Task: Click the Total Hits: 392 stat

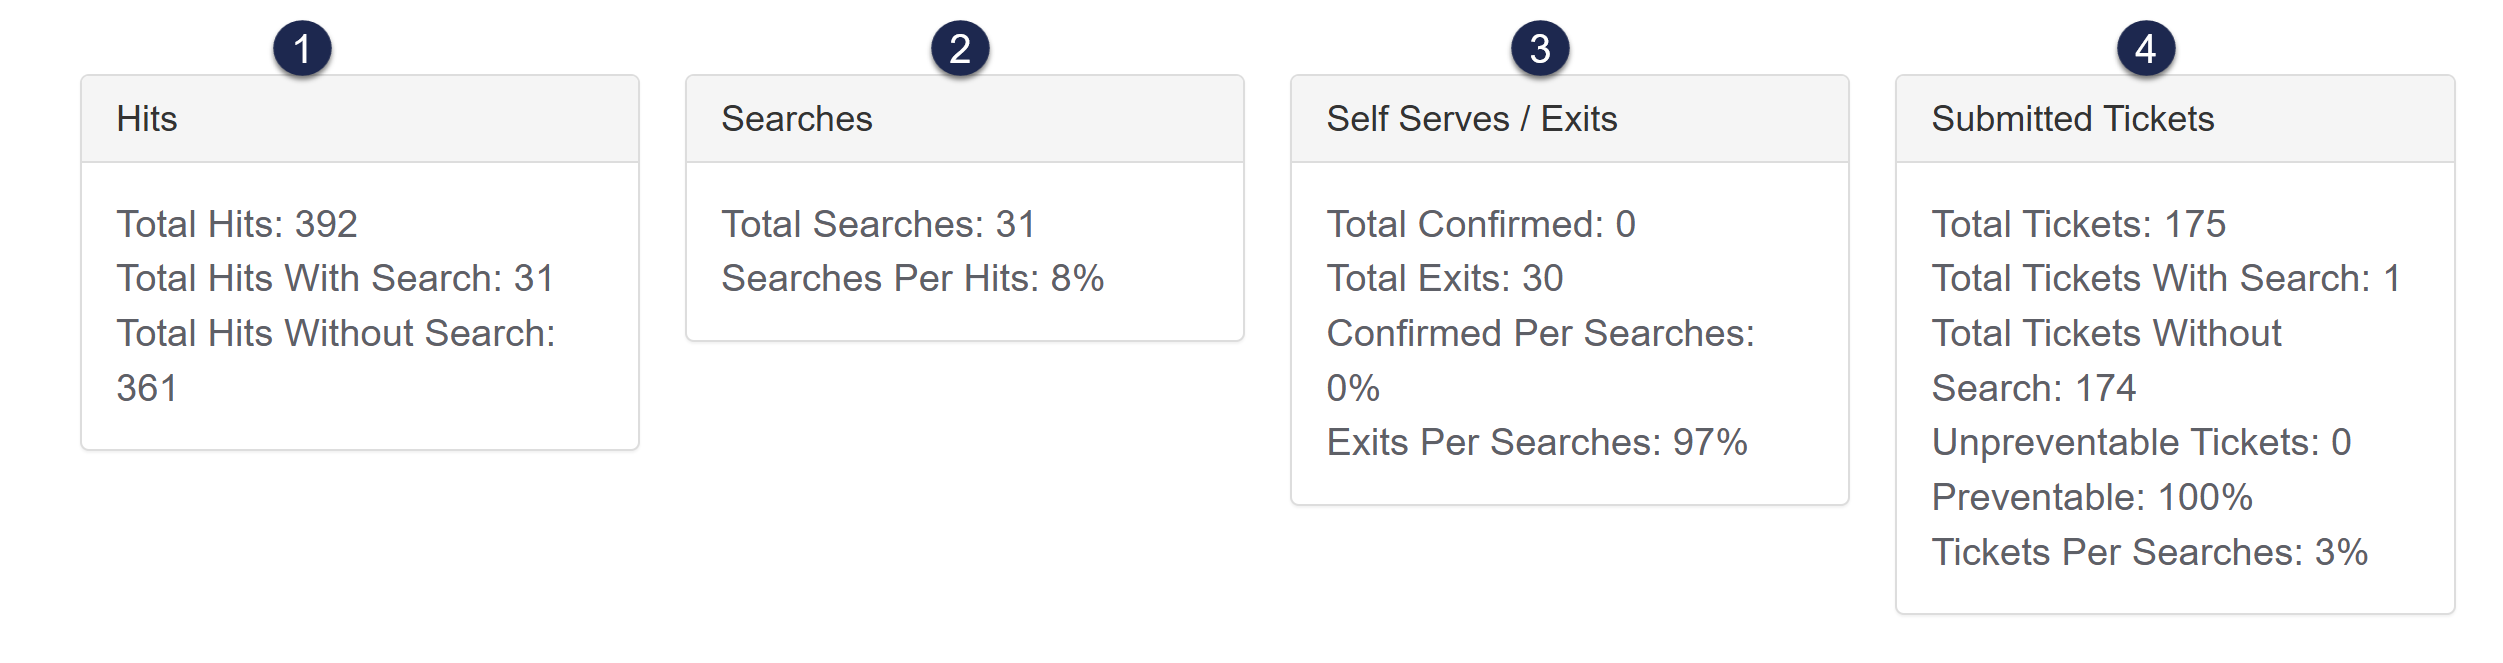Action: (x=237, y=224)
